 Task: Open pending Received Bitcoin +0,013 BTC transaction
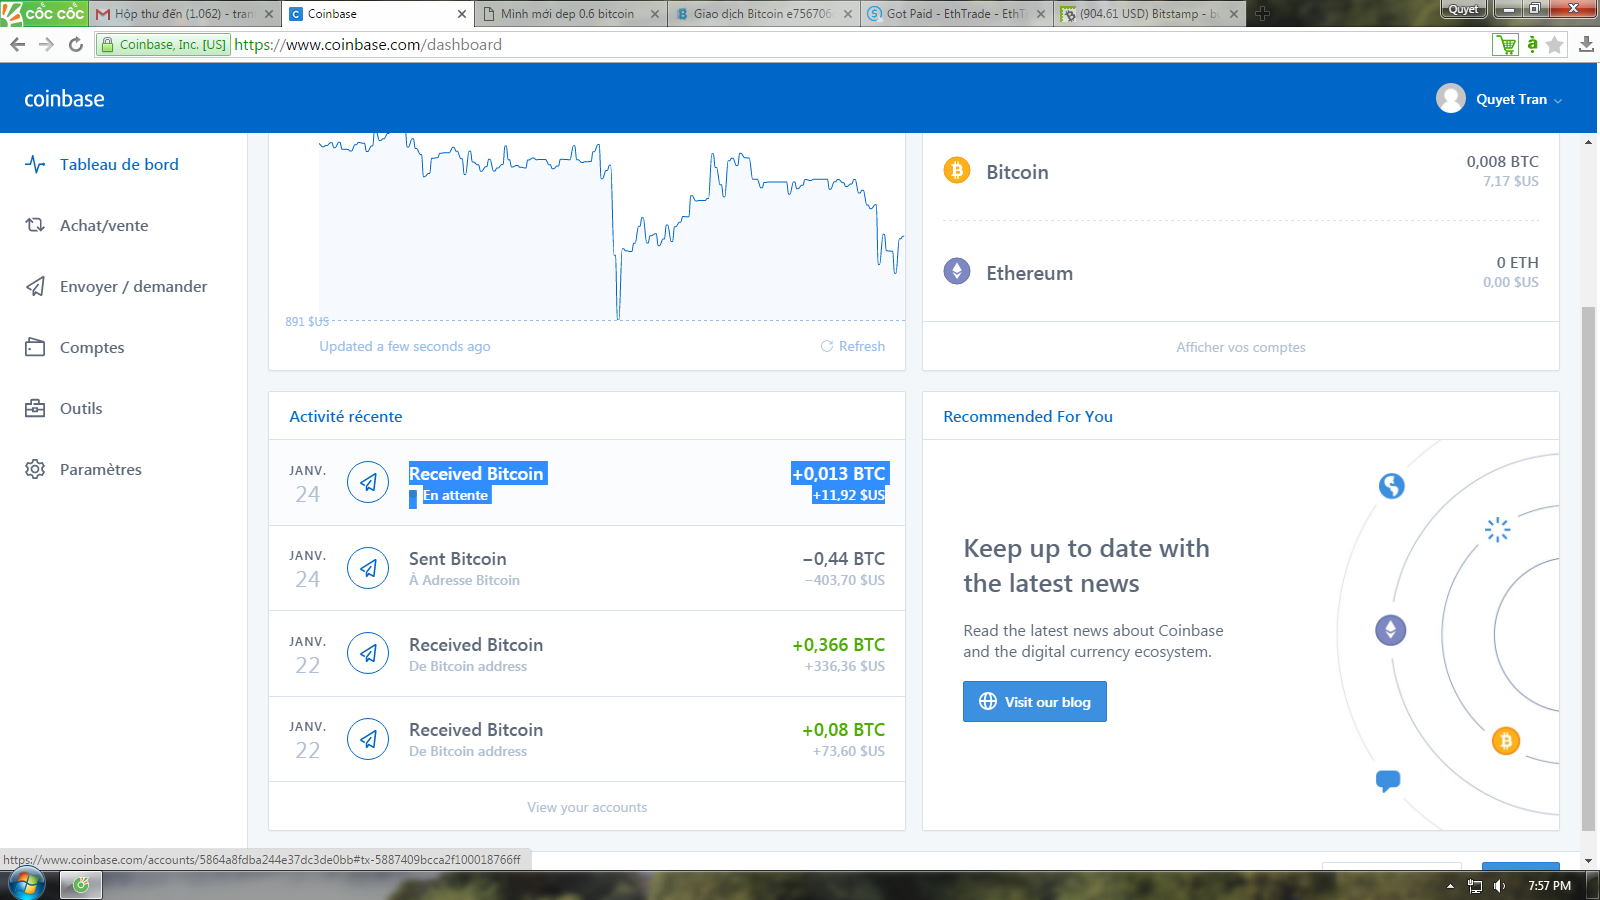[587, 483]
